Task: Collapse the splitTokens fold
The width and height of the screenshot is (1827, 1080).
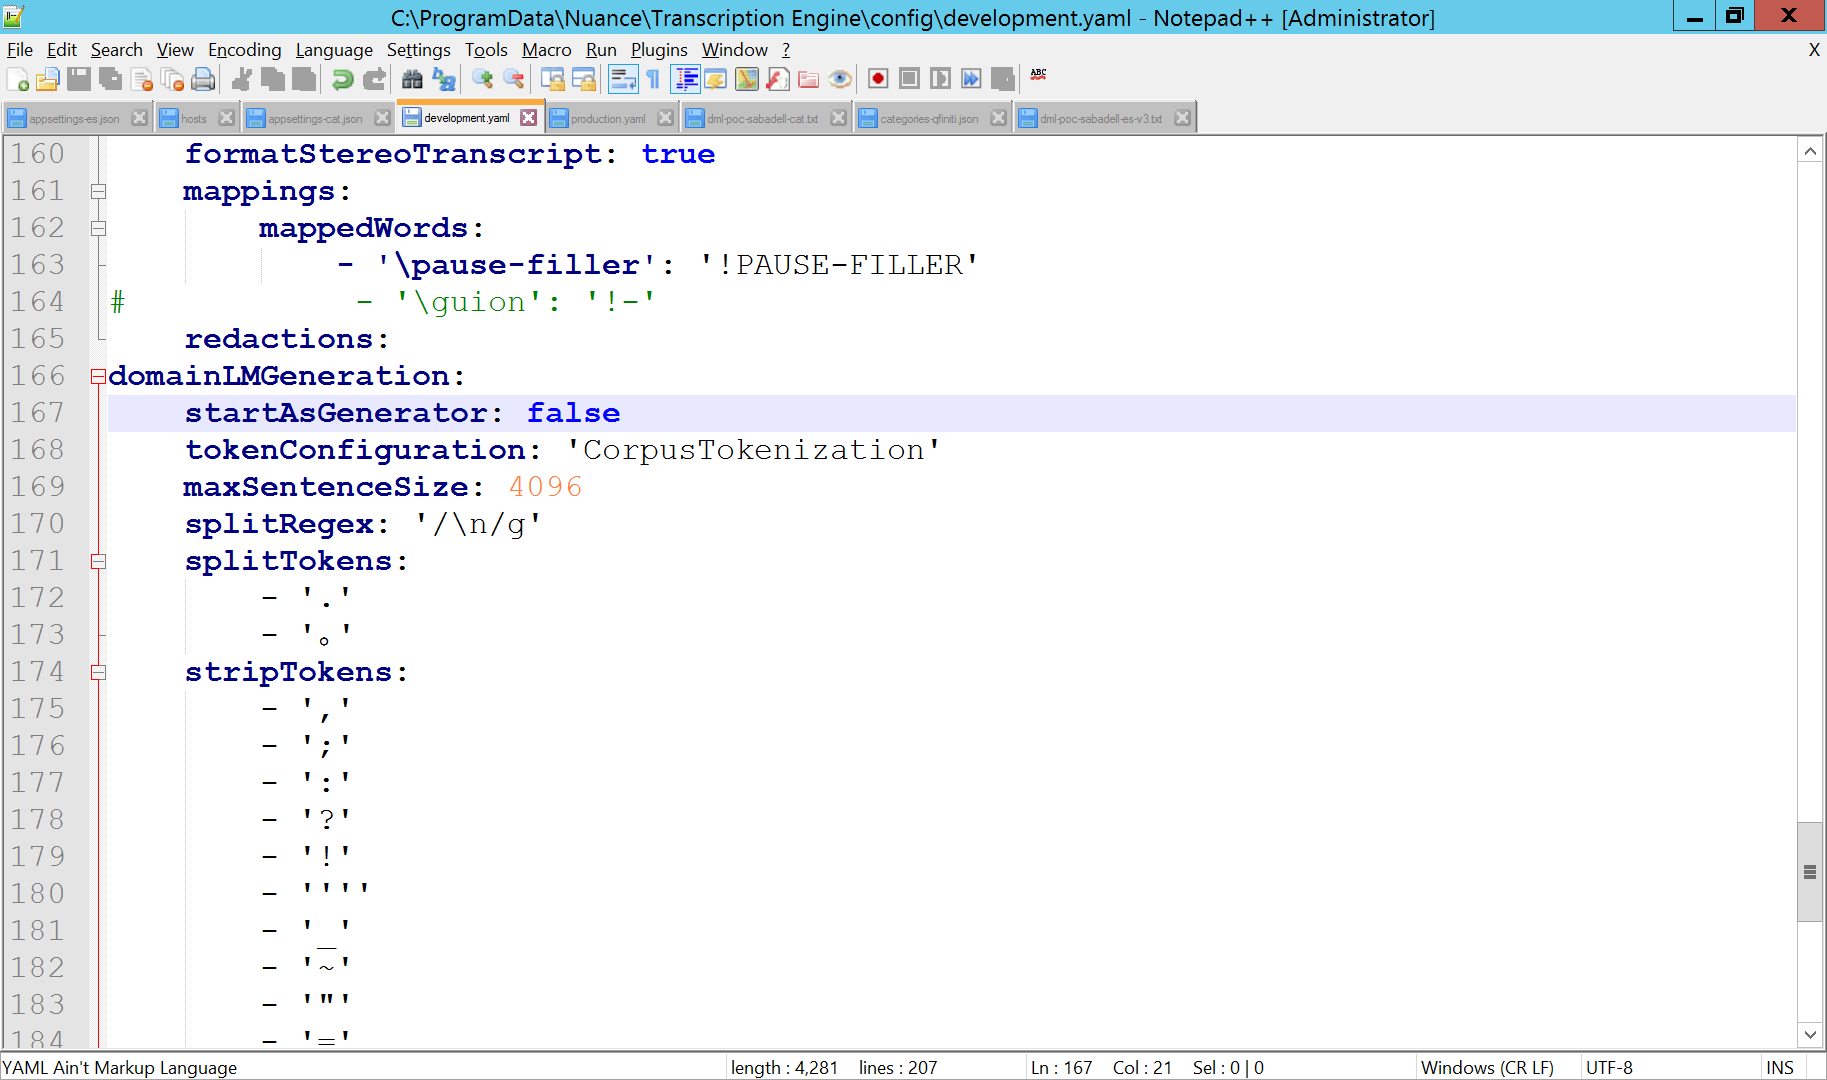Action: [98, 561]
